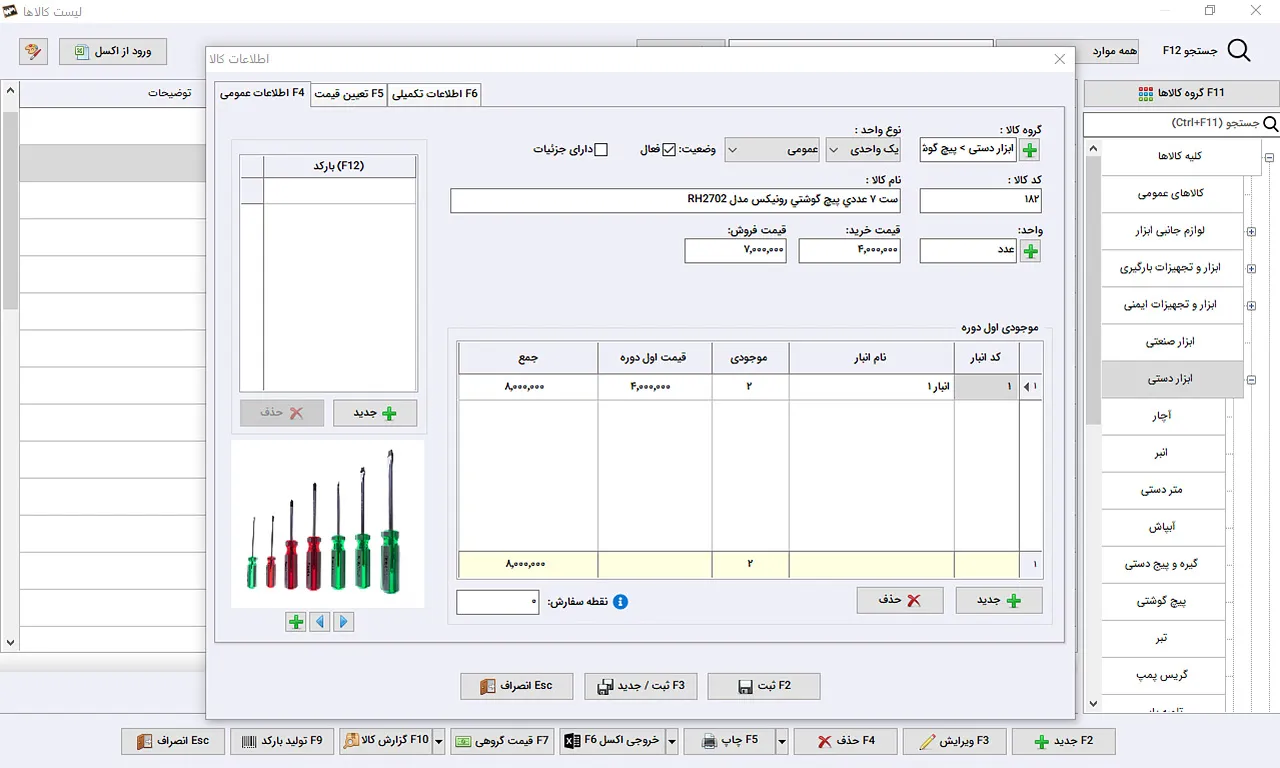Click F3 ثبت / جدید in the dialog

point(641,686)
